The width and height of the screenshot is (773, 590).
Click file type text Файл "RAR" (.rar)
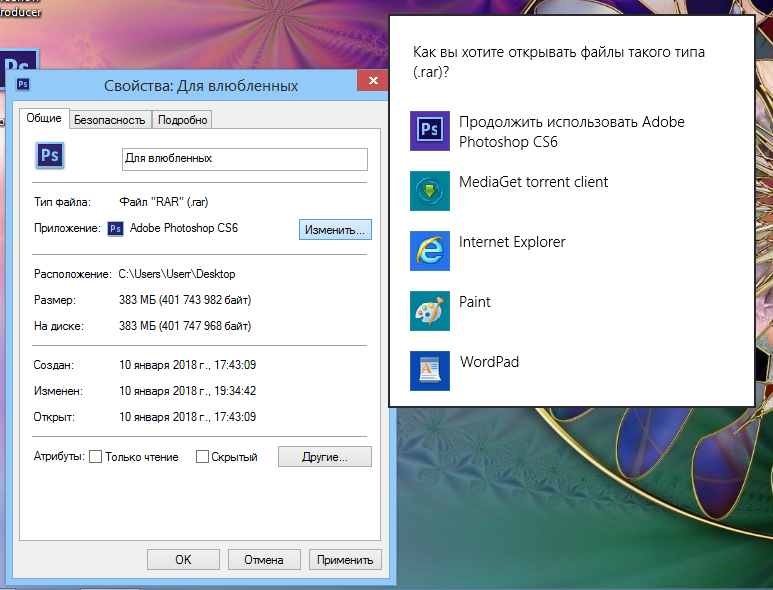click(164, 202)
